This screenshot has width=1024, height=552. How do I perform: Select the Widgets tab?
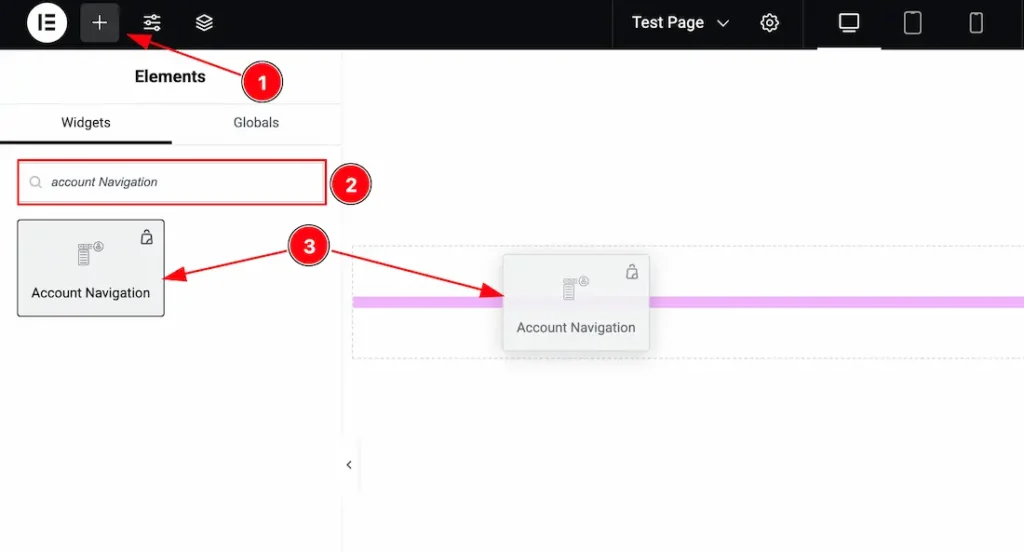coord(86,123)
